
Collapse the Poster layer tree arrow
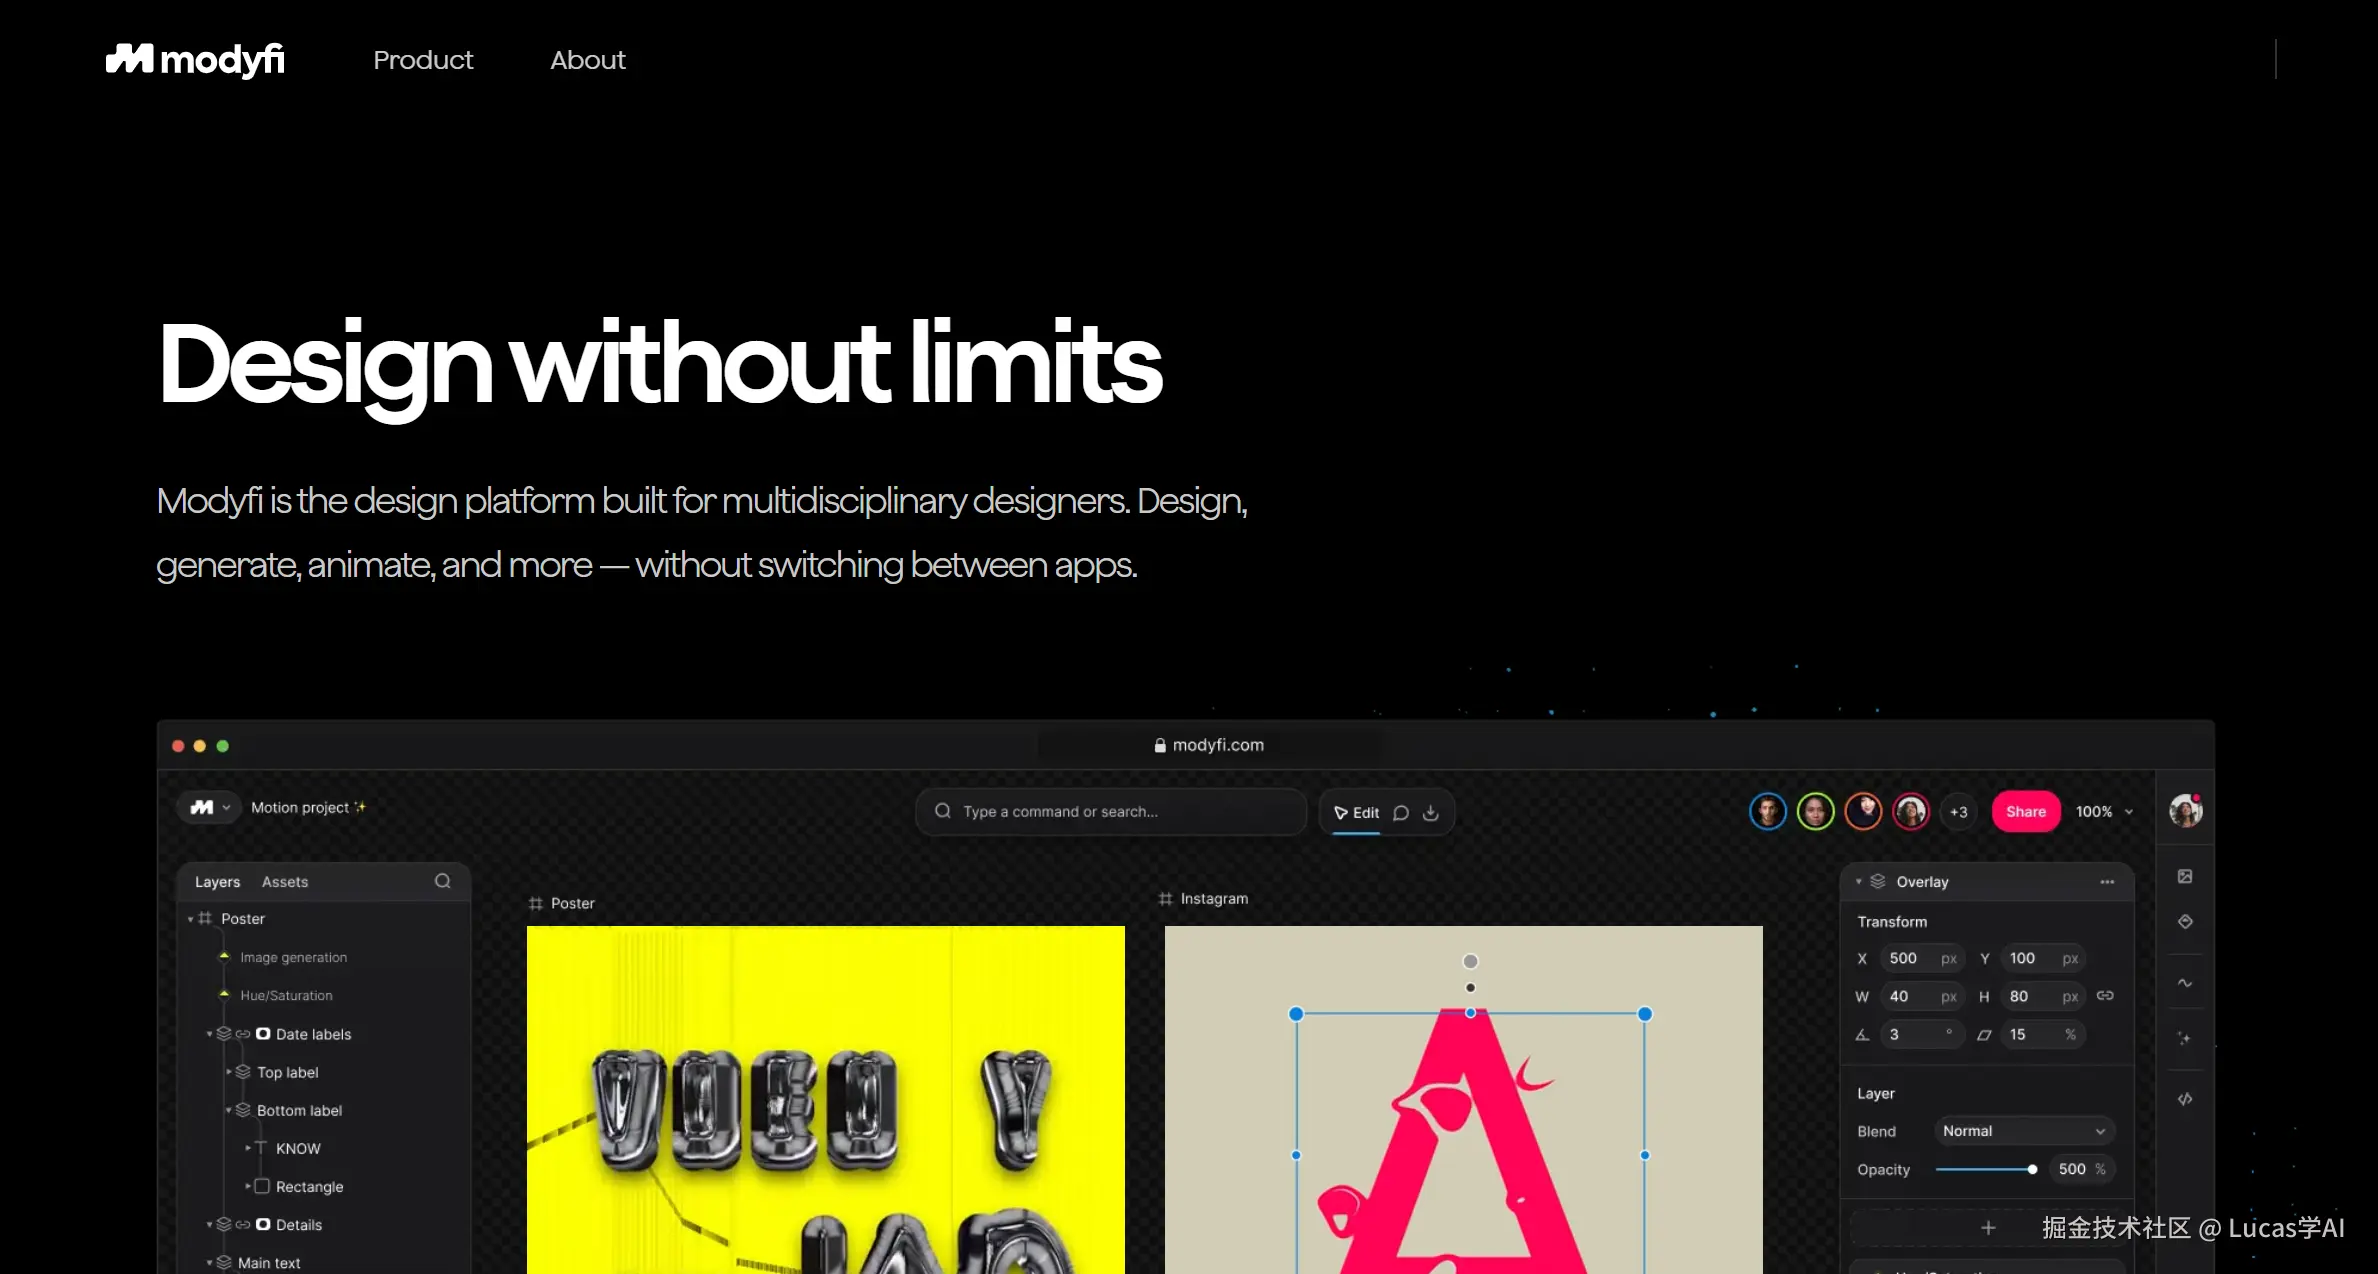click(x=190, y=919)
